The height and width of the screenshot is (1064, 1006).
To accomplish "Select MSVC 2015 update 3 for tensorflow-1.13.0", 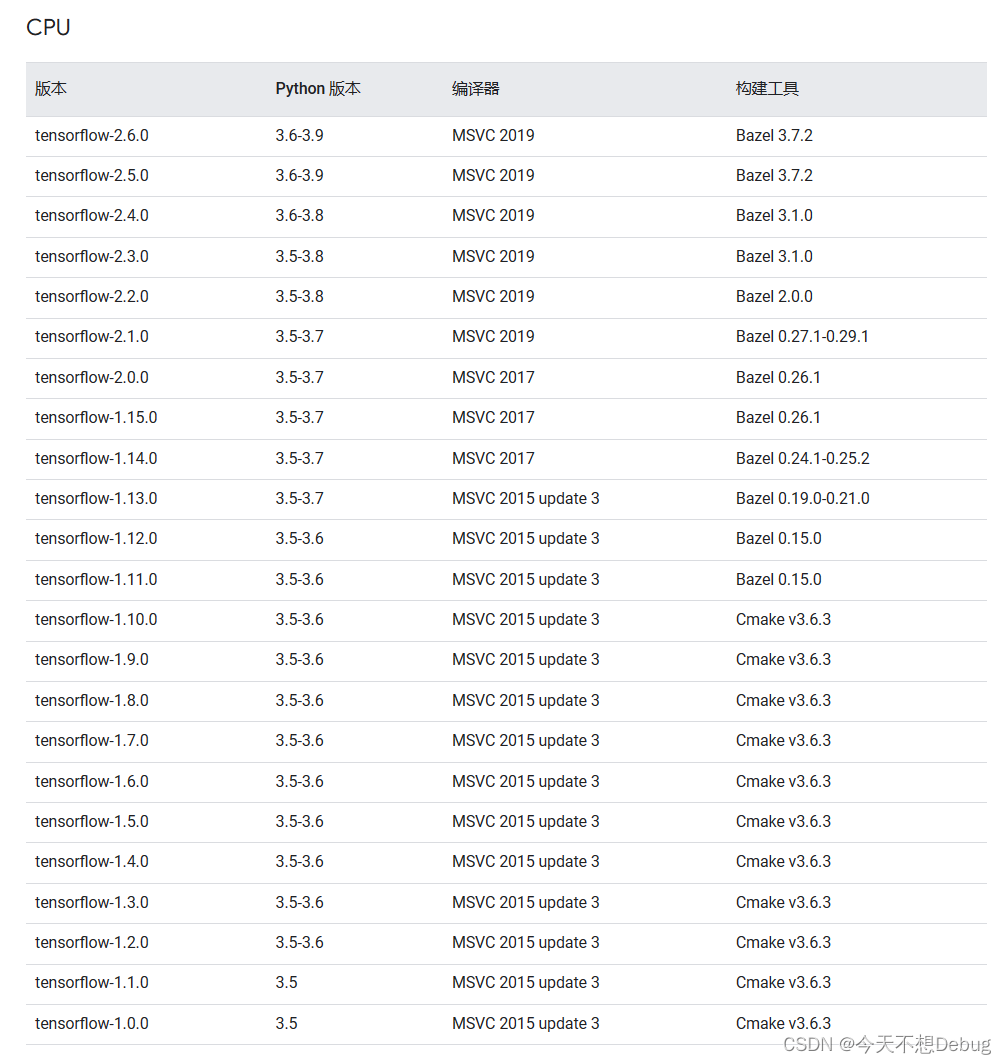I will pos(526,499).
